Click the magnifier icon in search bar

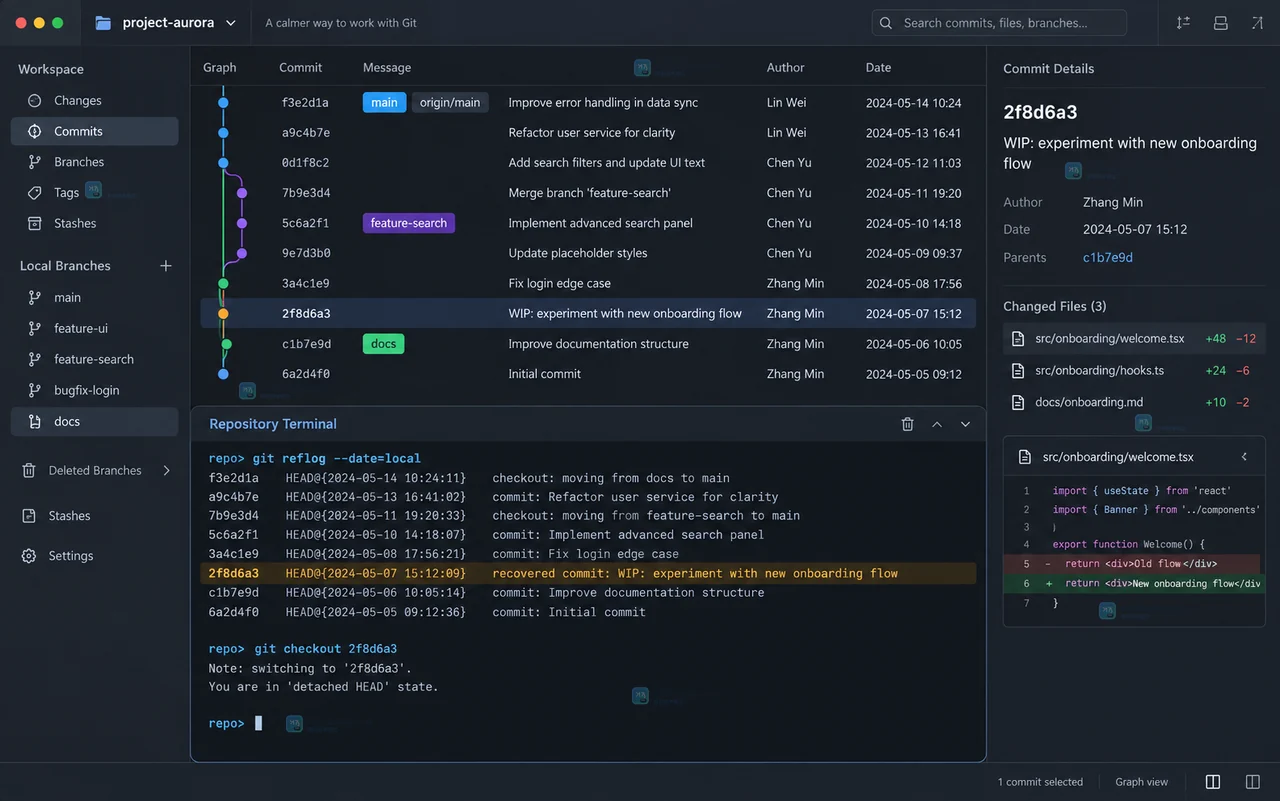click(x=887, y=22)
